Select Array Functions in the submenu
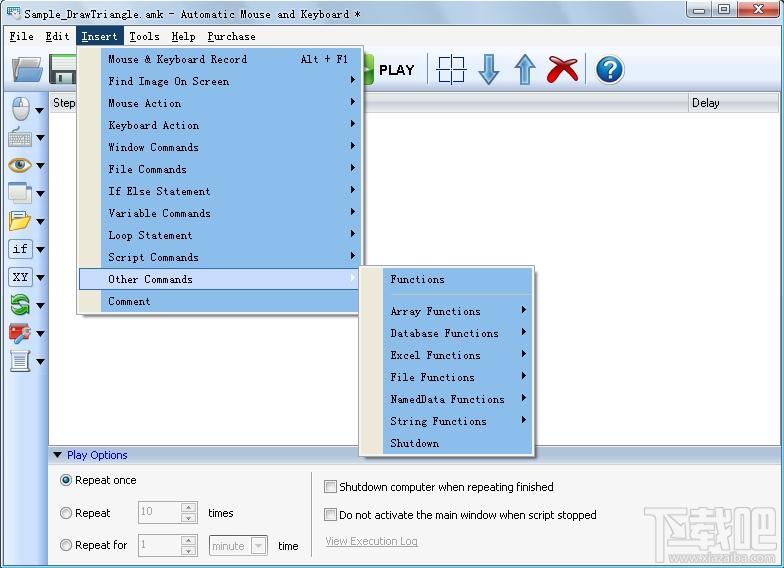The height and width of the screenshot is (568, 784). [x=446, y=311]
